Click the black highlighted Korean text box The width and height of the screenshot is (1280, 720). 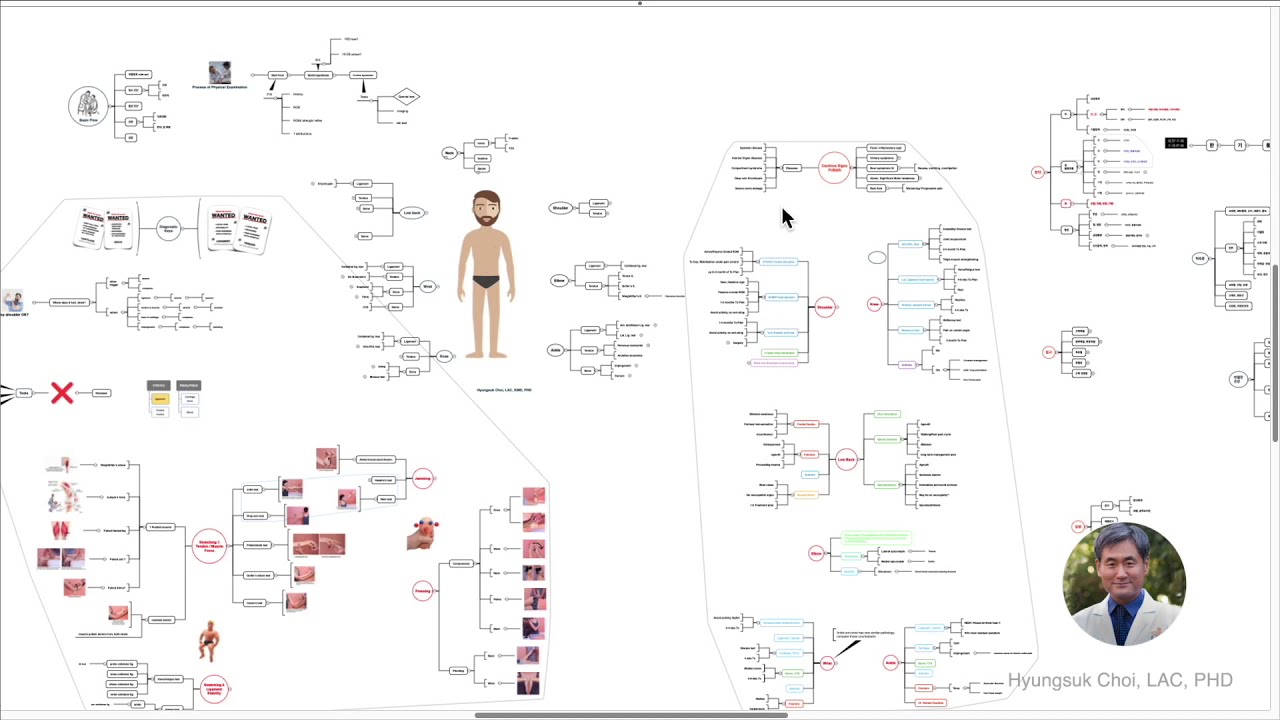(1175, 144)
